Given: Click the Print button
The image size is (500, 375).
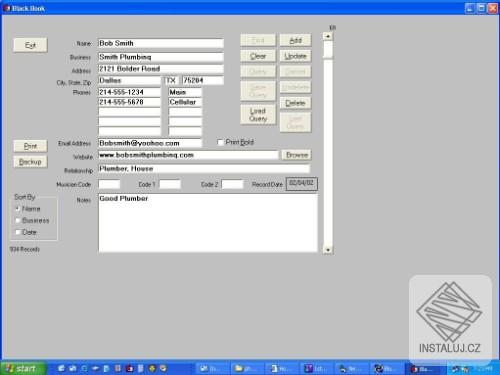Looking at the screenshot, I should pos(30,146).
